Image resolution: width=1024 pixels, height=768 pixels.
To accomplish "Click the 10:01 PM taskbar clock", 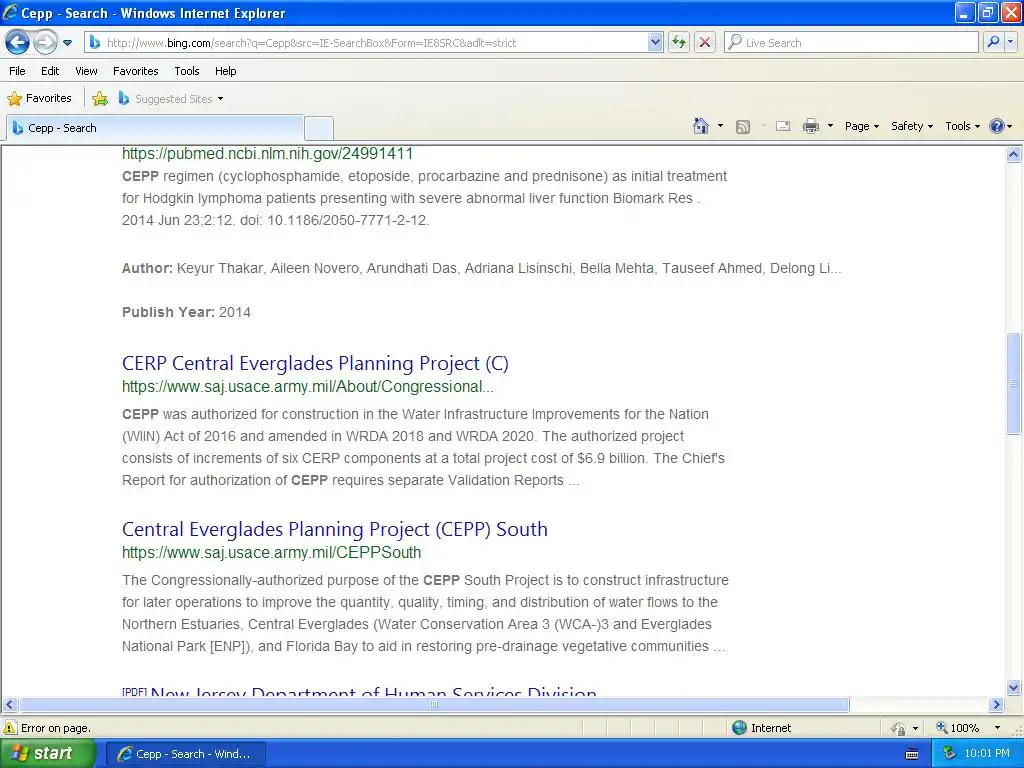I will click(987, 754).
